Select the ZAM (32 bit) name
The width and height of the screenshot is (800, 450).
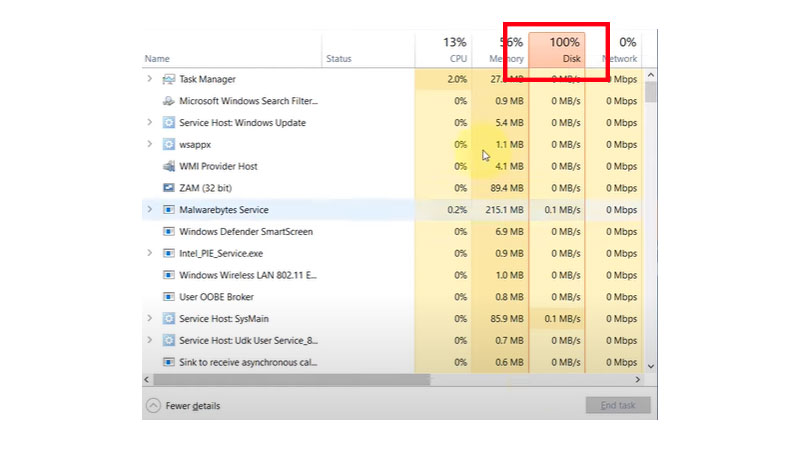click(205, 188)
